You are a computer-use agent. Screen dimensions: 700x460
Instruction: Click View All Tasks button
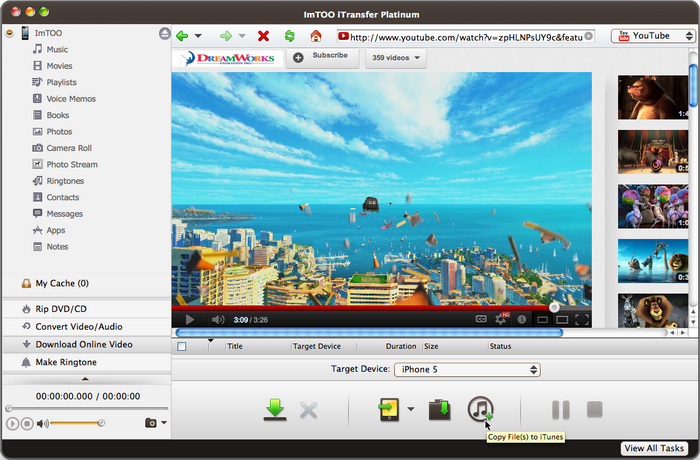(x=654, y=448)
